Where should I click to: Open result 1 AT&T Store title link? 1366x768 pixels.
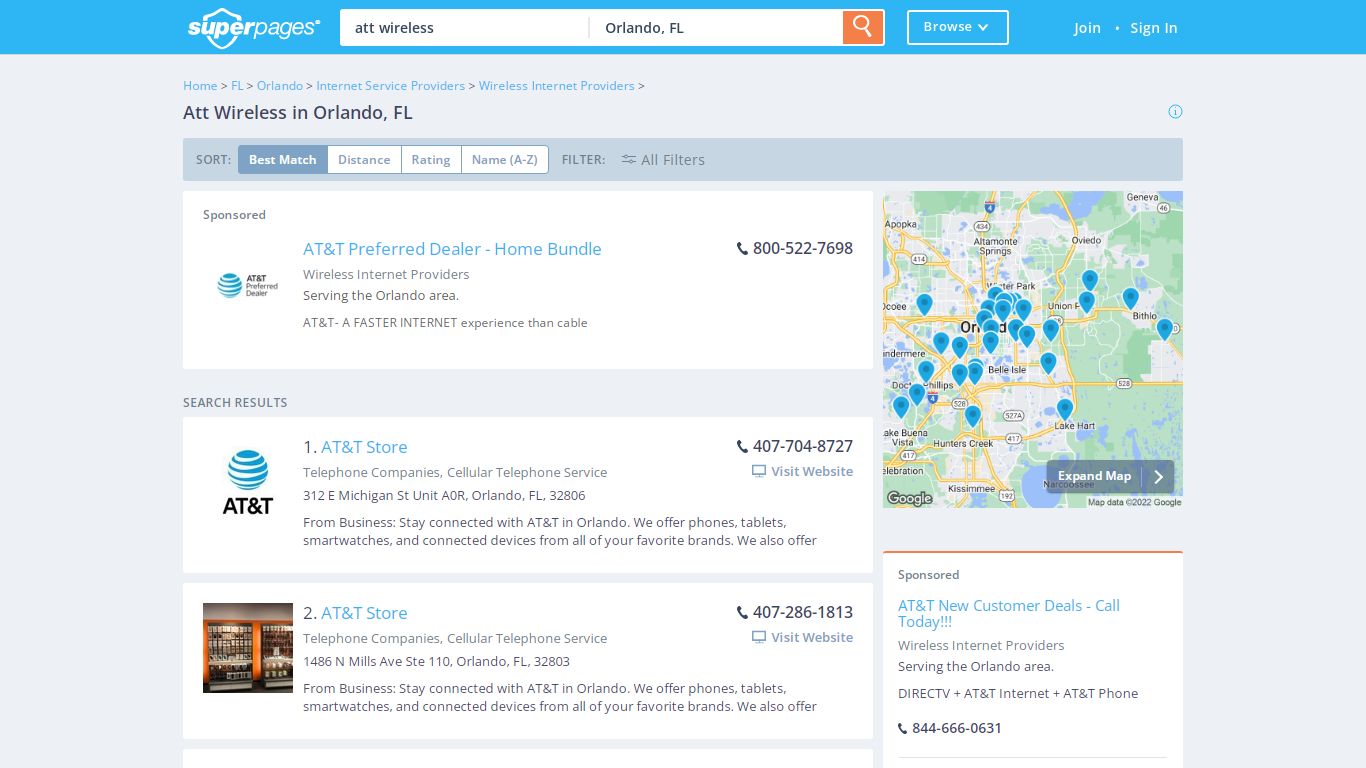click(x=364, y=447)
